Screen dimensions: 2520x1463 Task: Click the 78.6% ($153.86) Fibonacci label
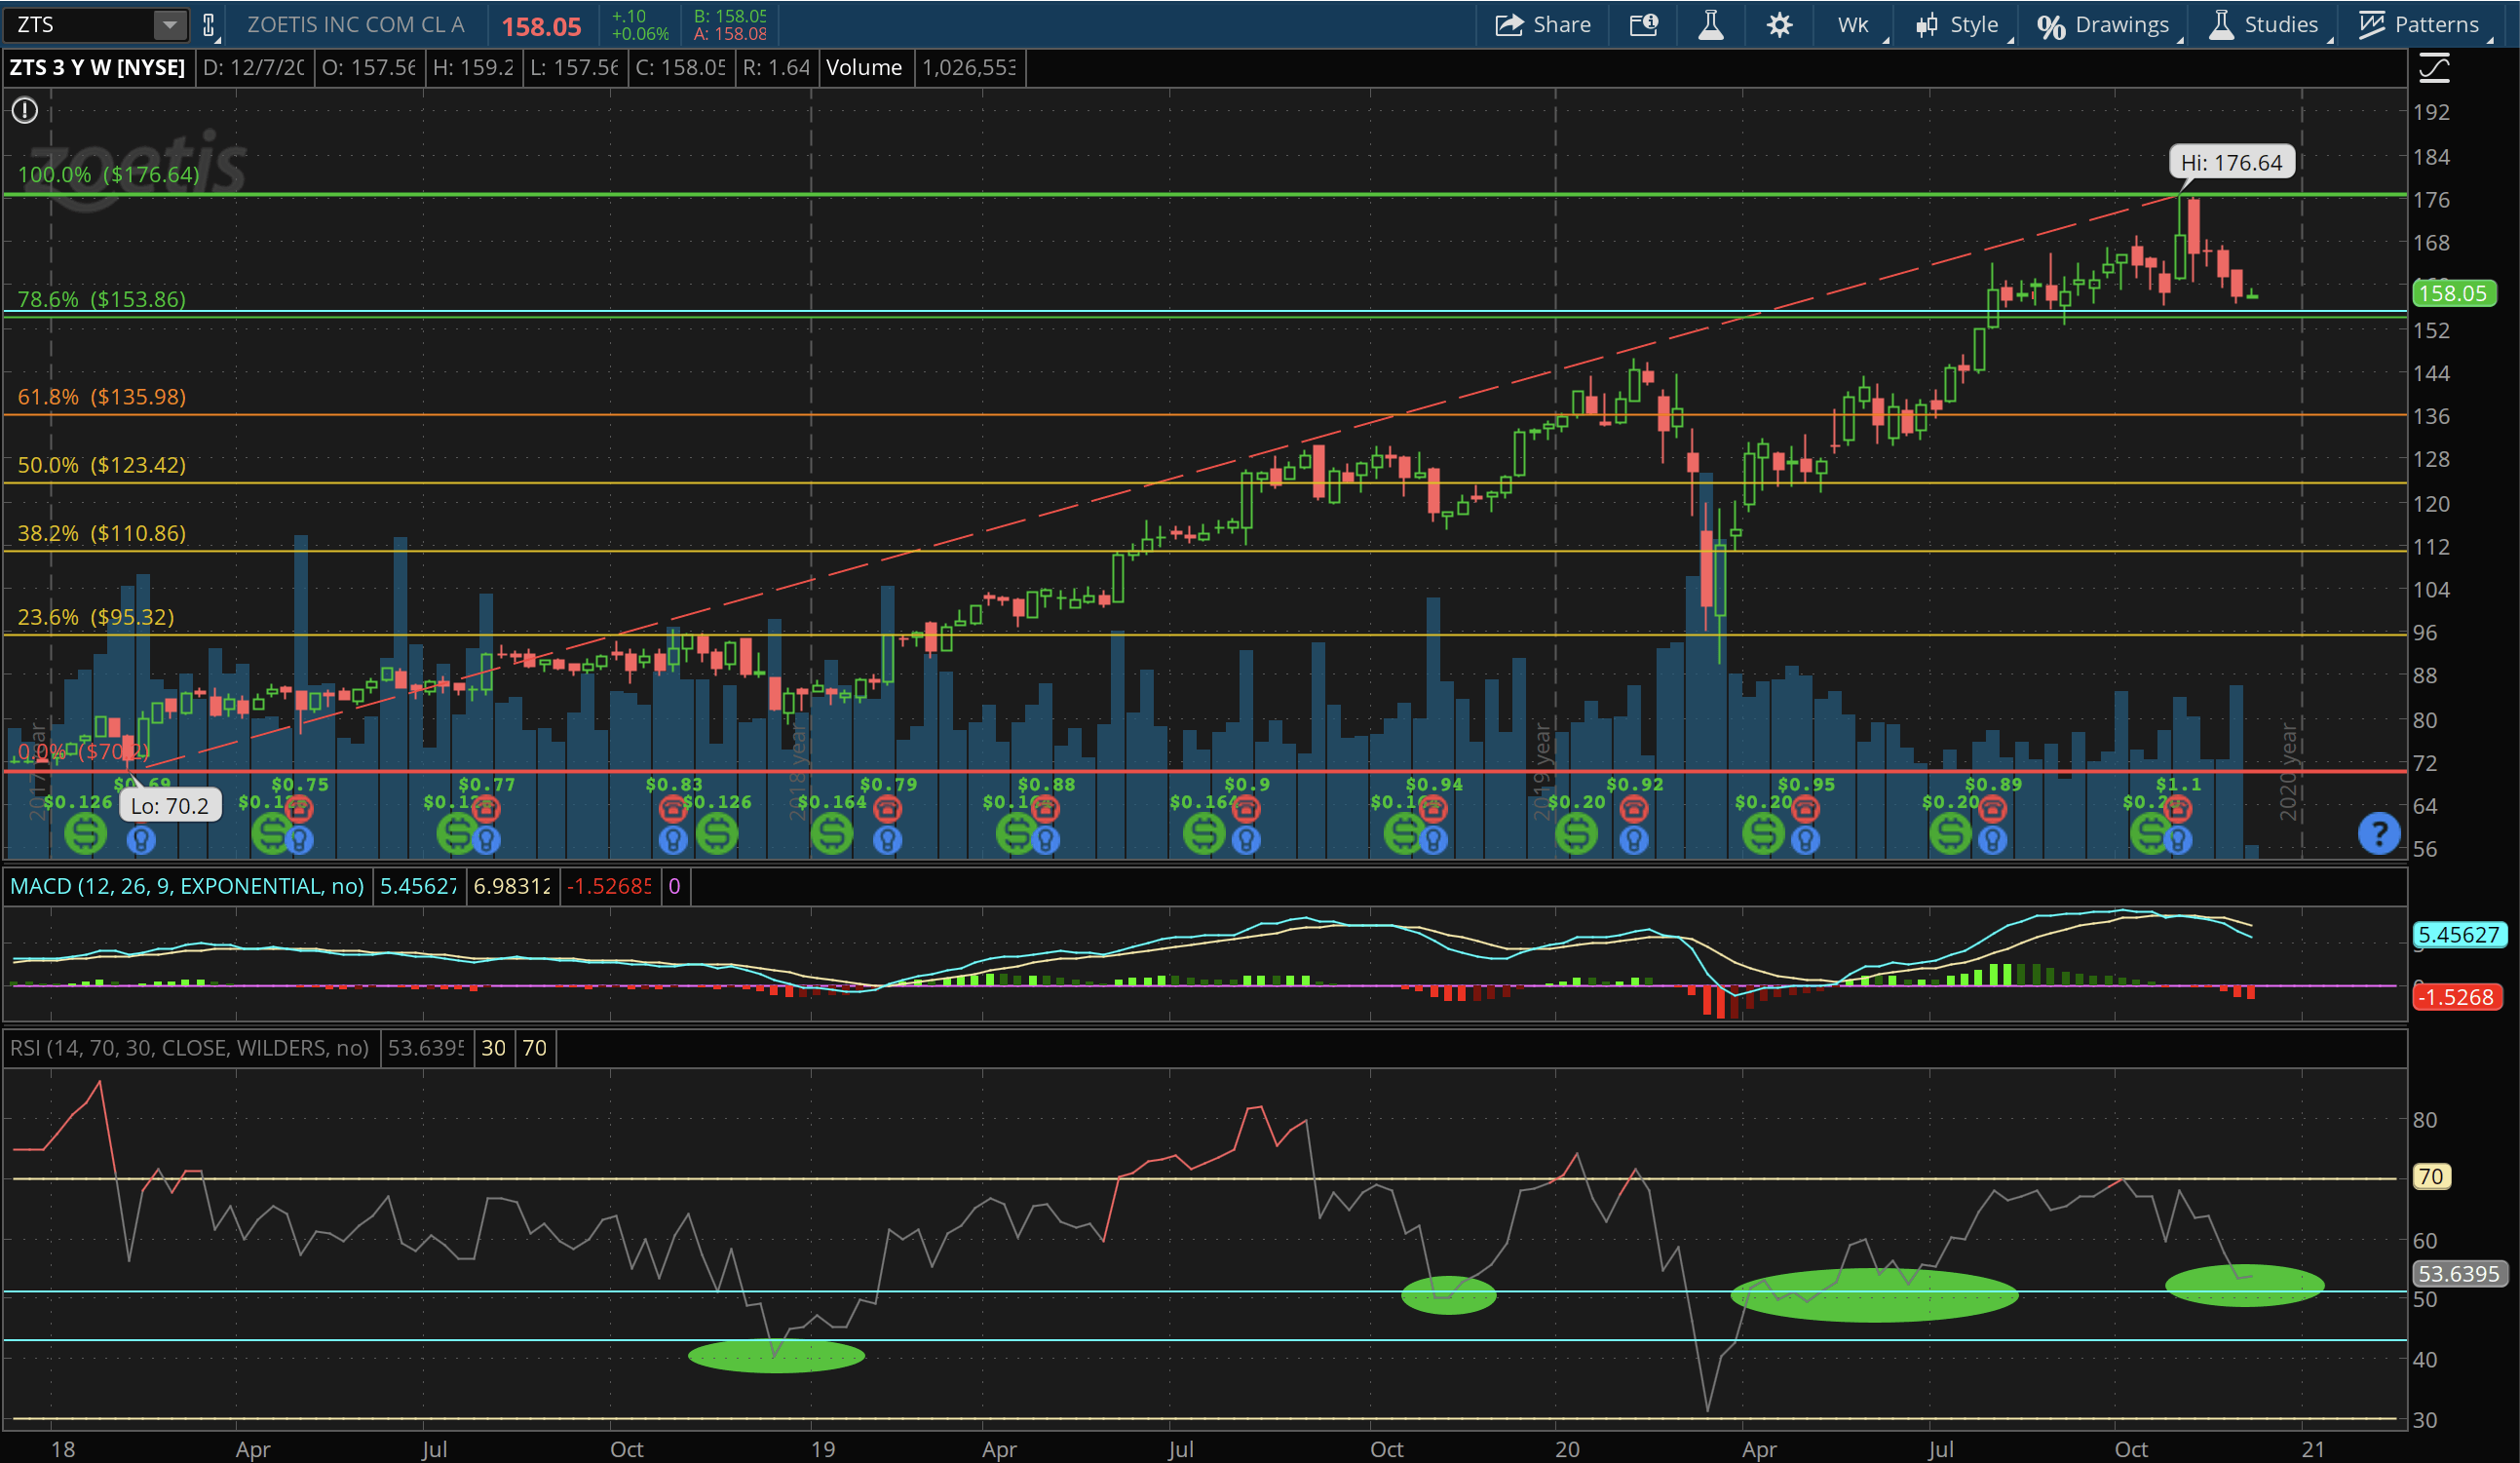pyautogui.click(x=102, y=299)
